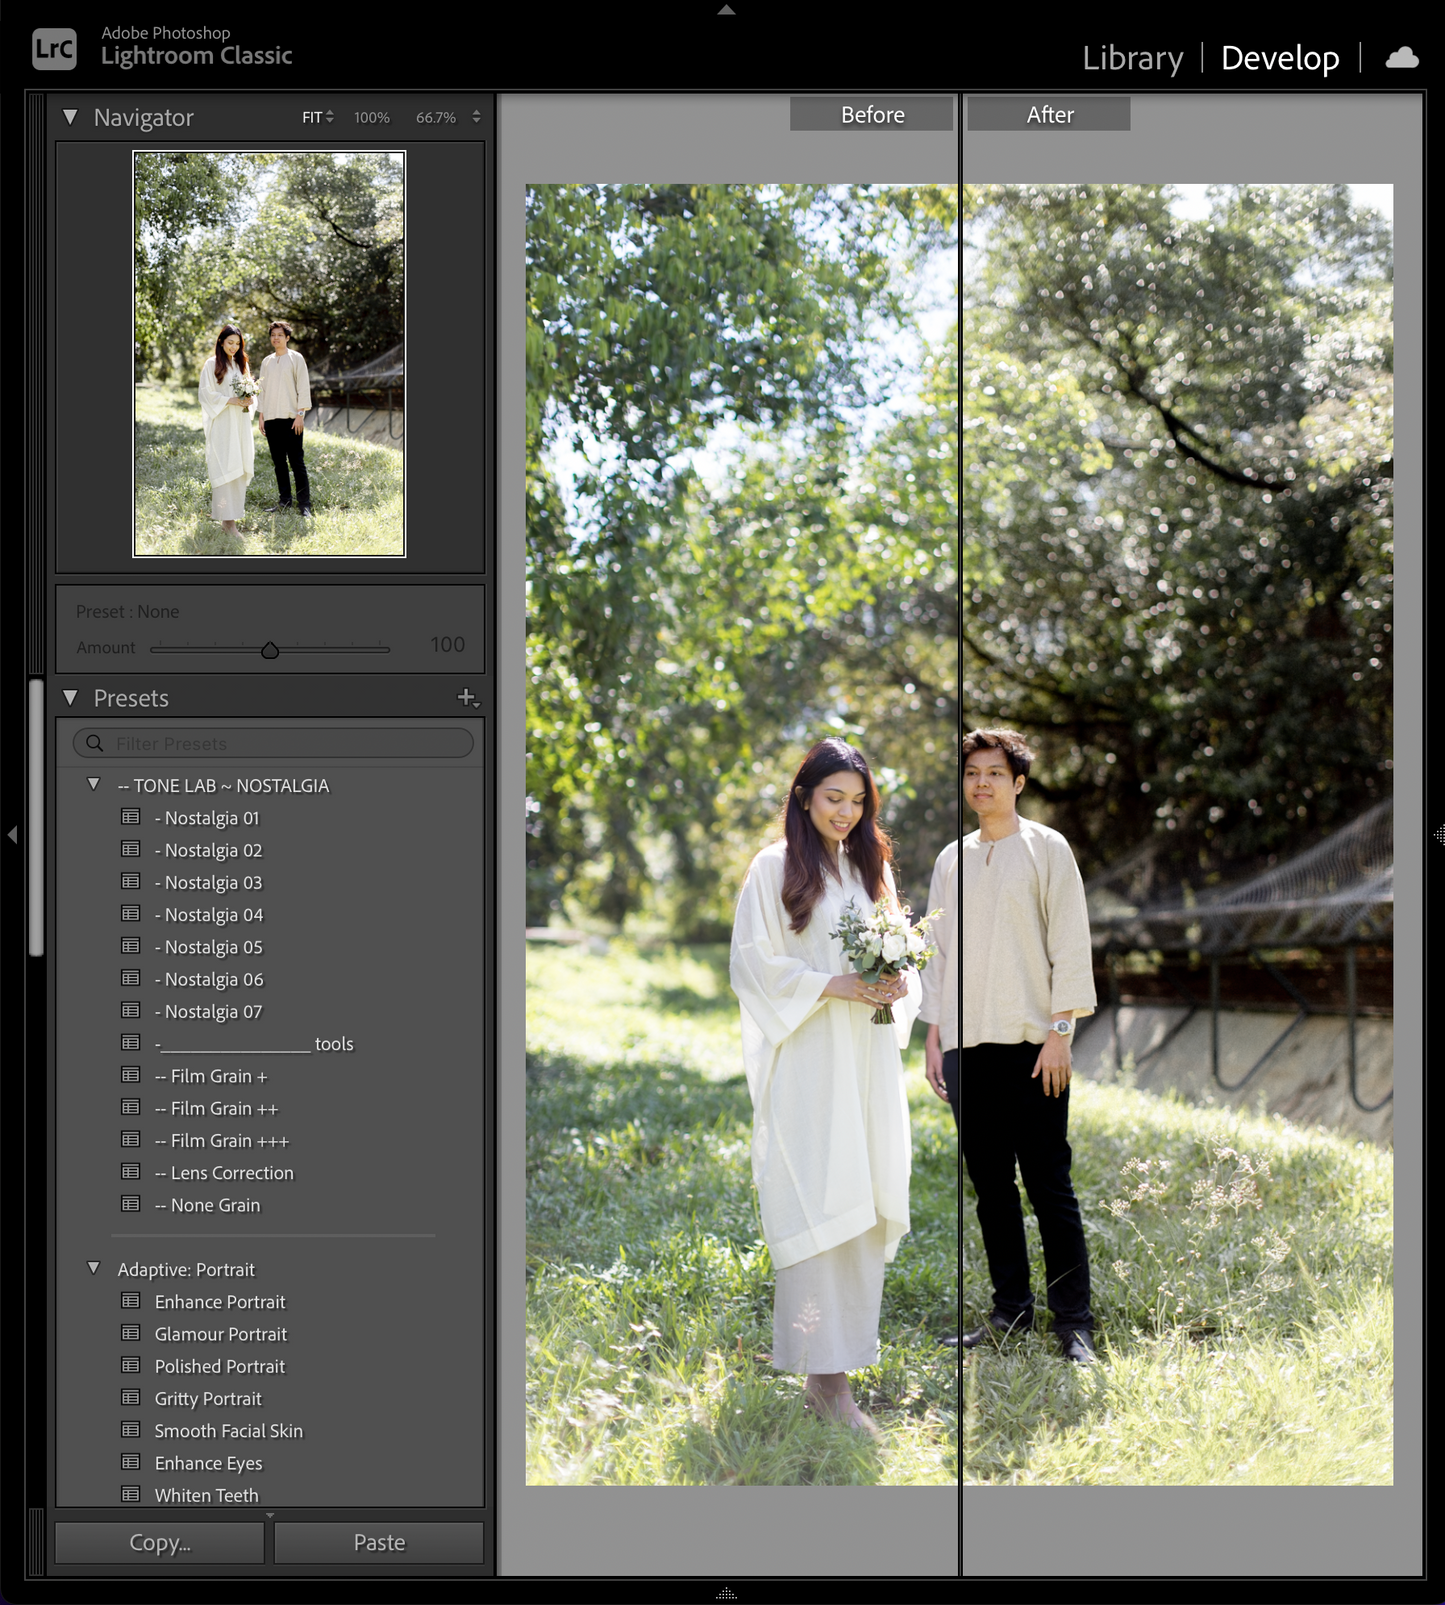The image size is (1445, 1605).
Task: Apply the None Grain preset
Action: [207, 1205]
